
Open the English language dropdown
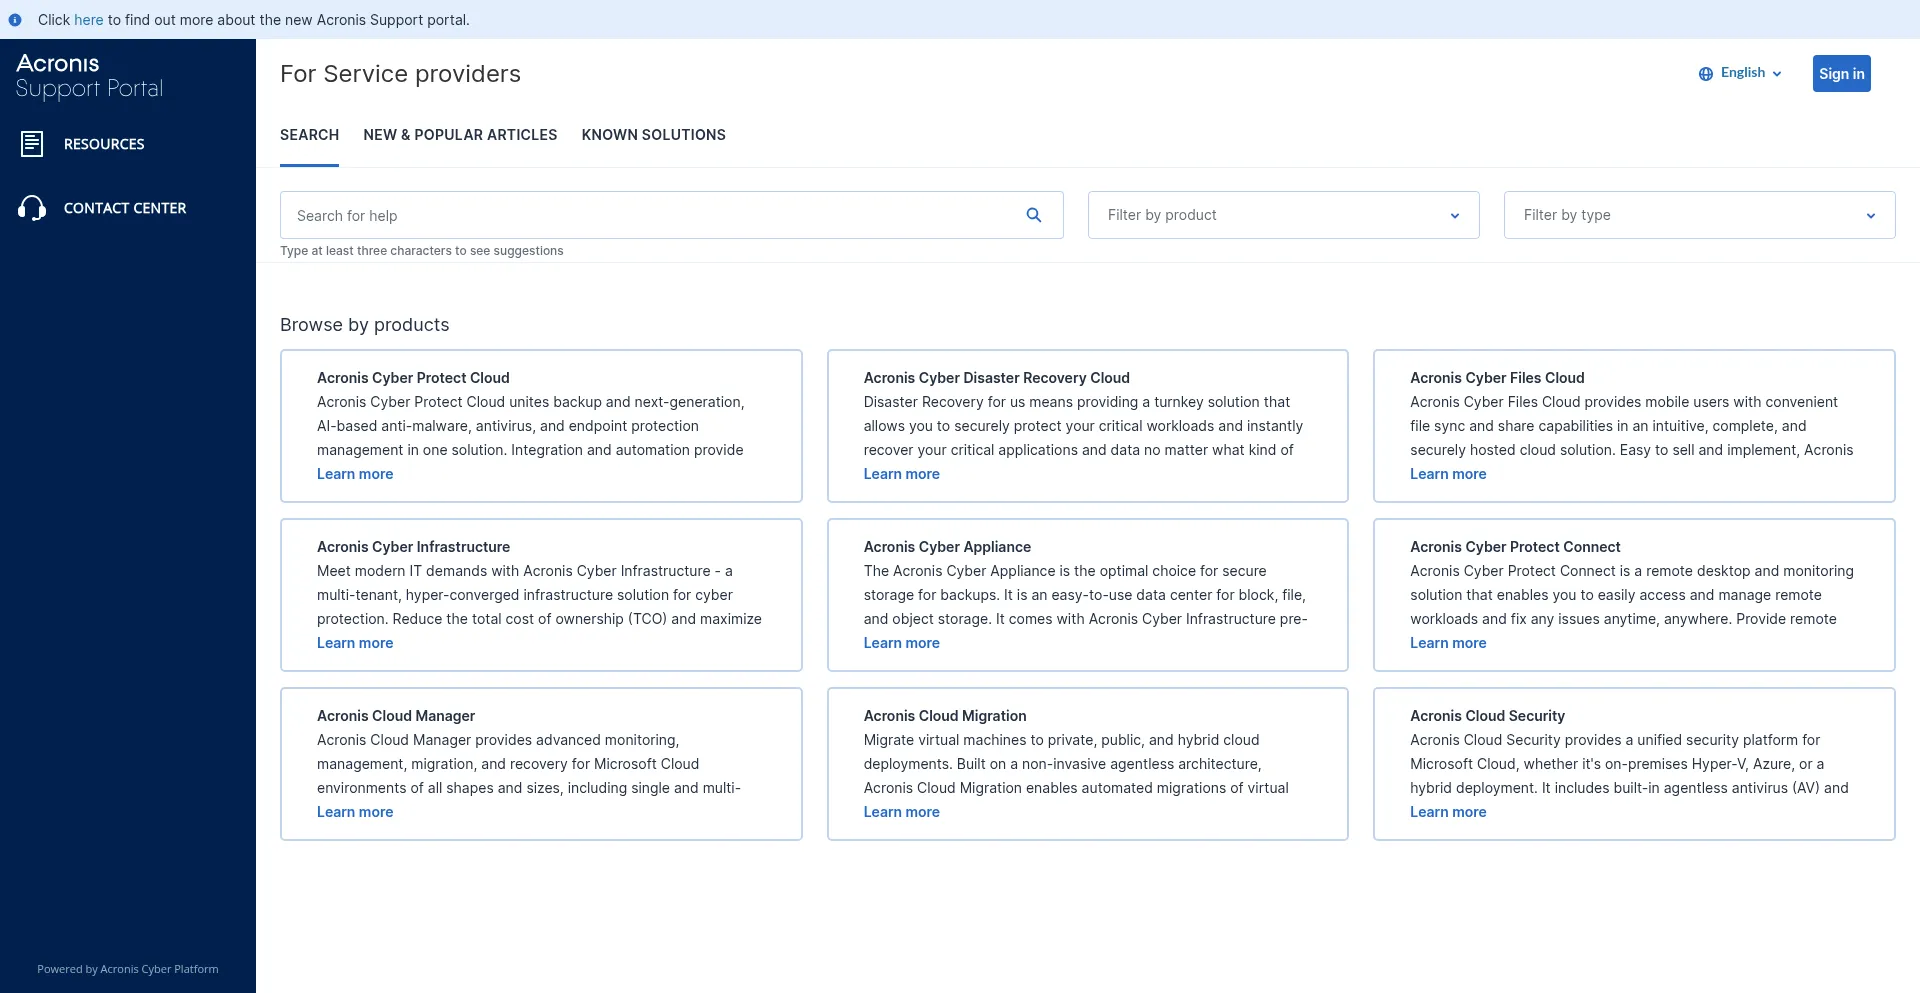click(x=1741, y=73)
